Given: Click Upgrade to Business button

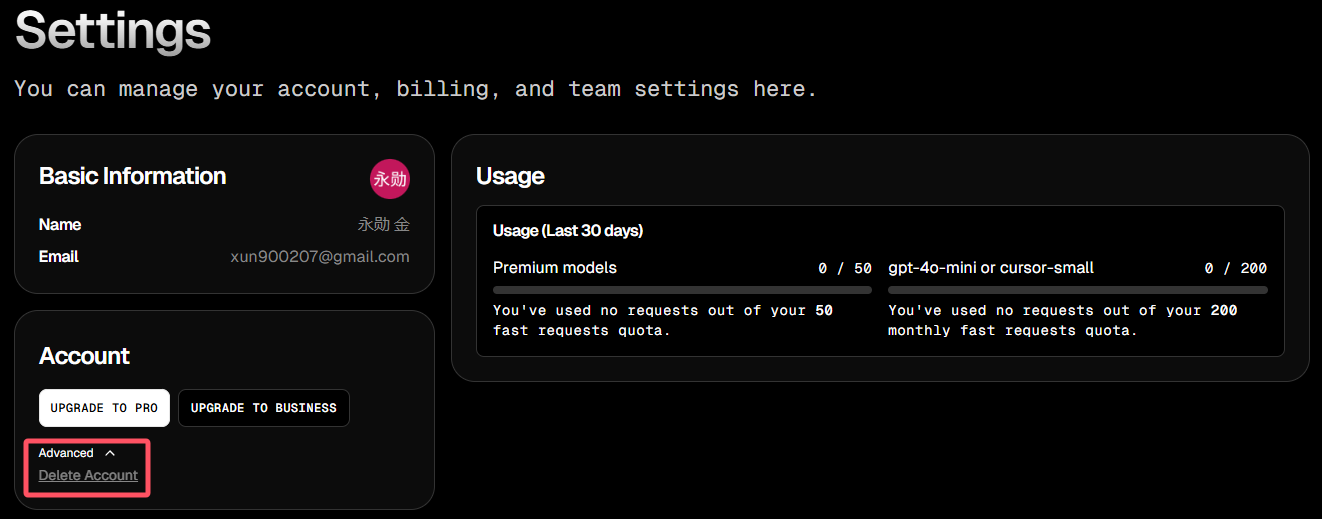Looking at the screenshot, I should [264, 408].
